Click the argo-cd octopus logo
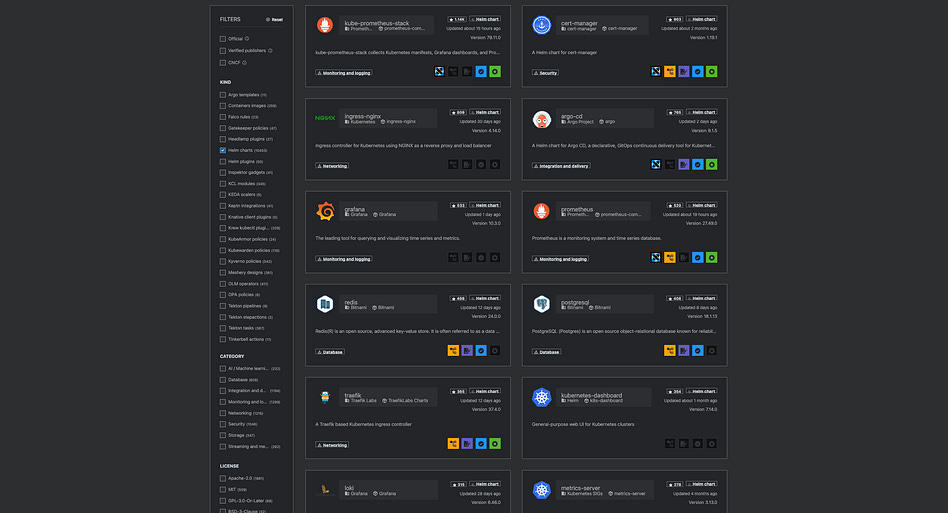 click(541, 119)
